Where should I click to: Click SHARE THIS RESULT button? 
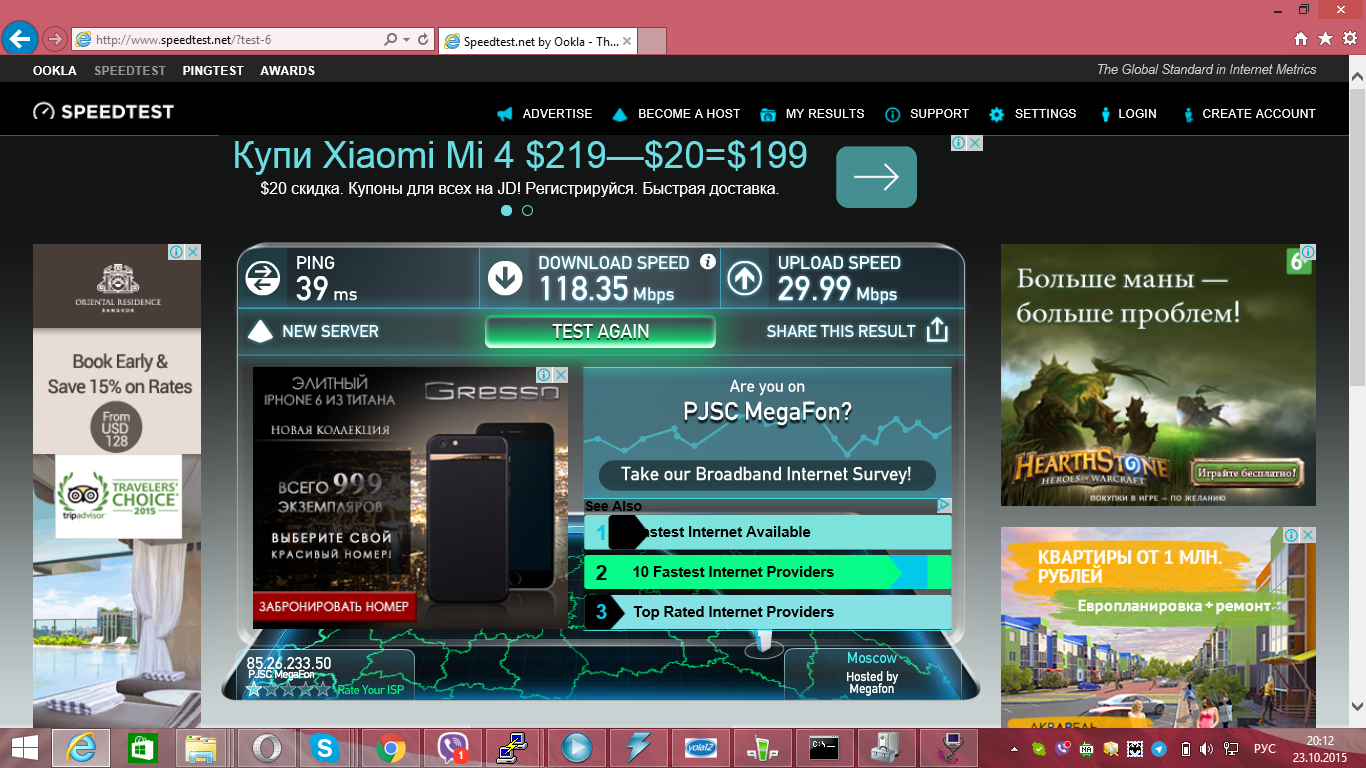click(x=857, y=331)
